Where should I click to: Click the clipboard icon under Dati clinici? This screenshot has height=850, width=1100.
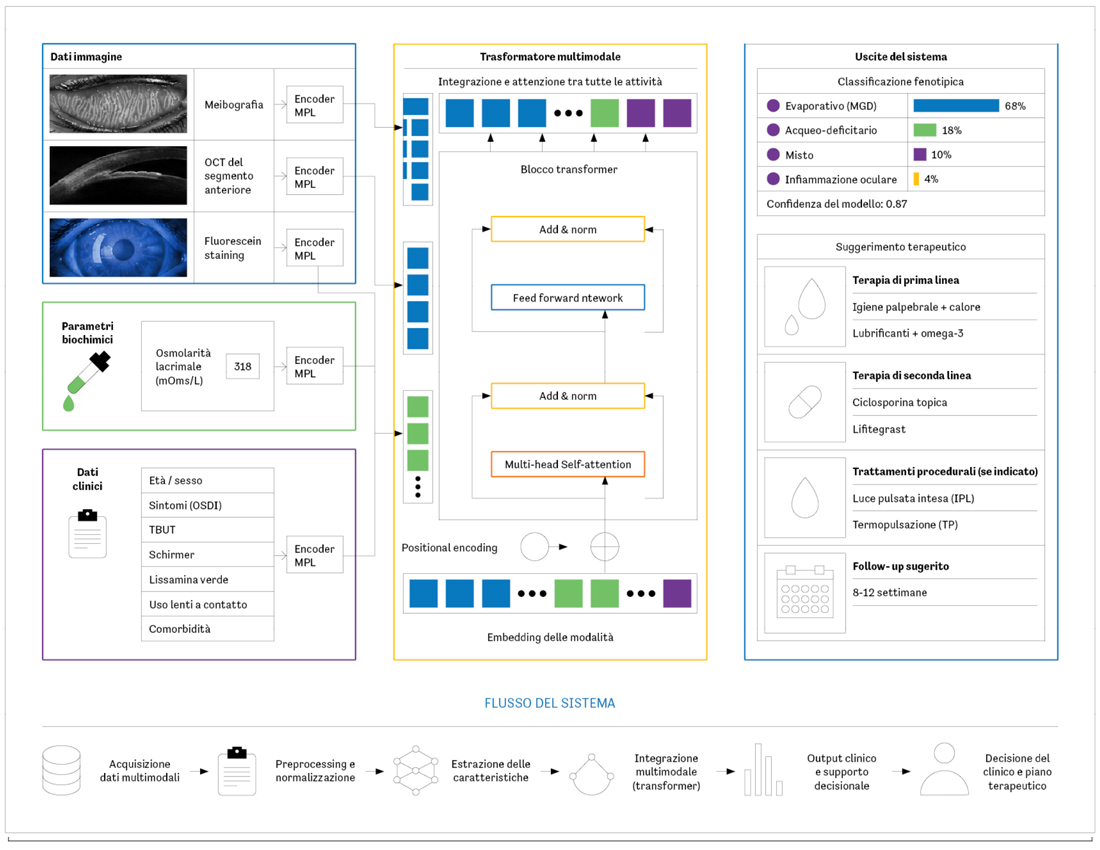pos(88,534)
